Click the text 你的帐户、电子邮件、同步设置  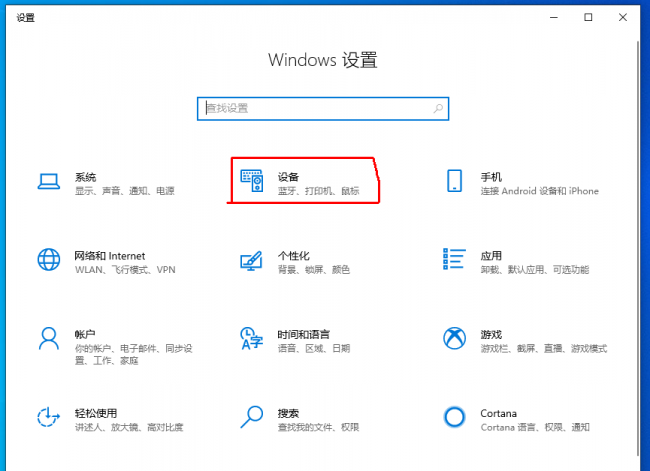[x=133, y=354]
